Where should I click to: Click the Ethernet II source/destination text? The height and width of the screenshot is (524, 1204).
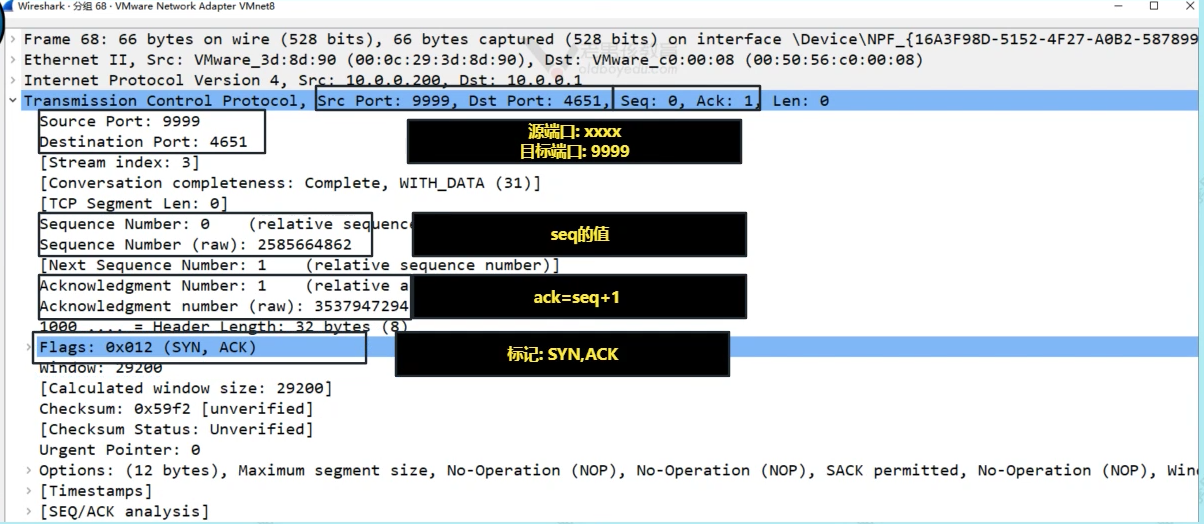click(473, 60)
